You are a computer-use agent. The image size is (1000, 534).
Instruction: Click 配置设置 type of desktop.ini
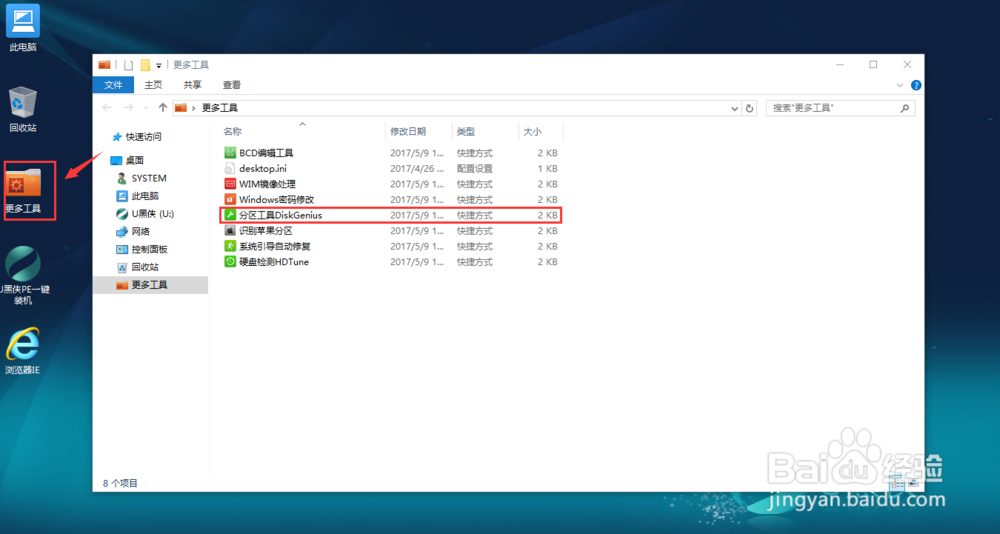474,168
